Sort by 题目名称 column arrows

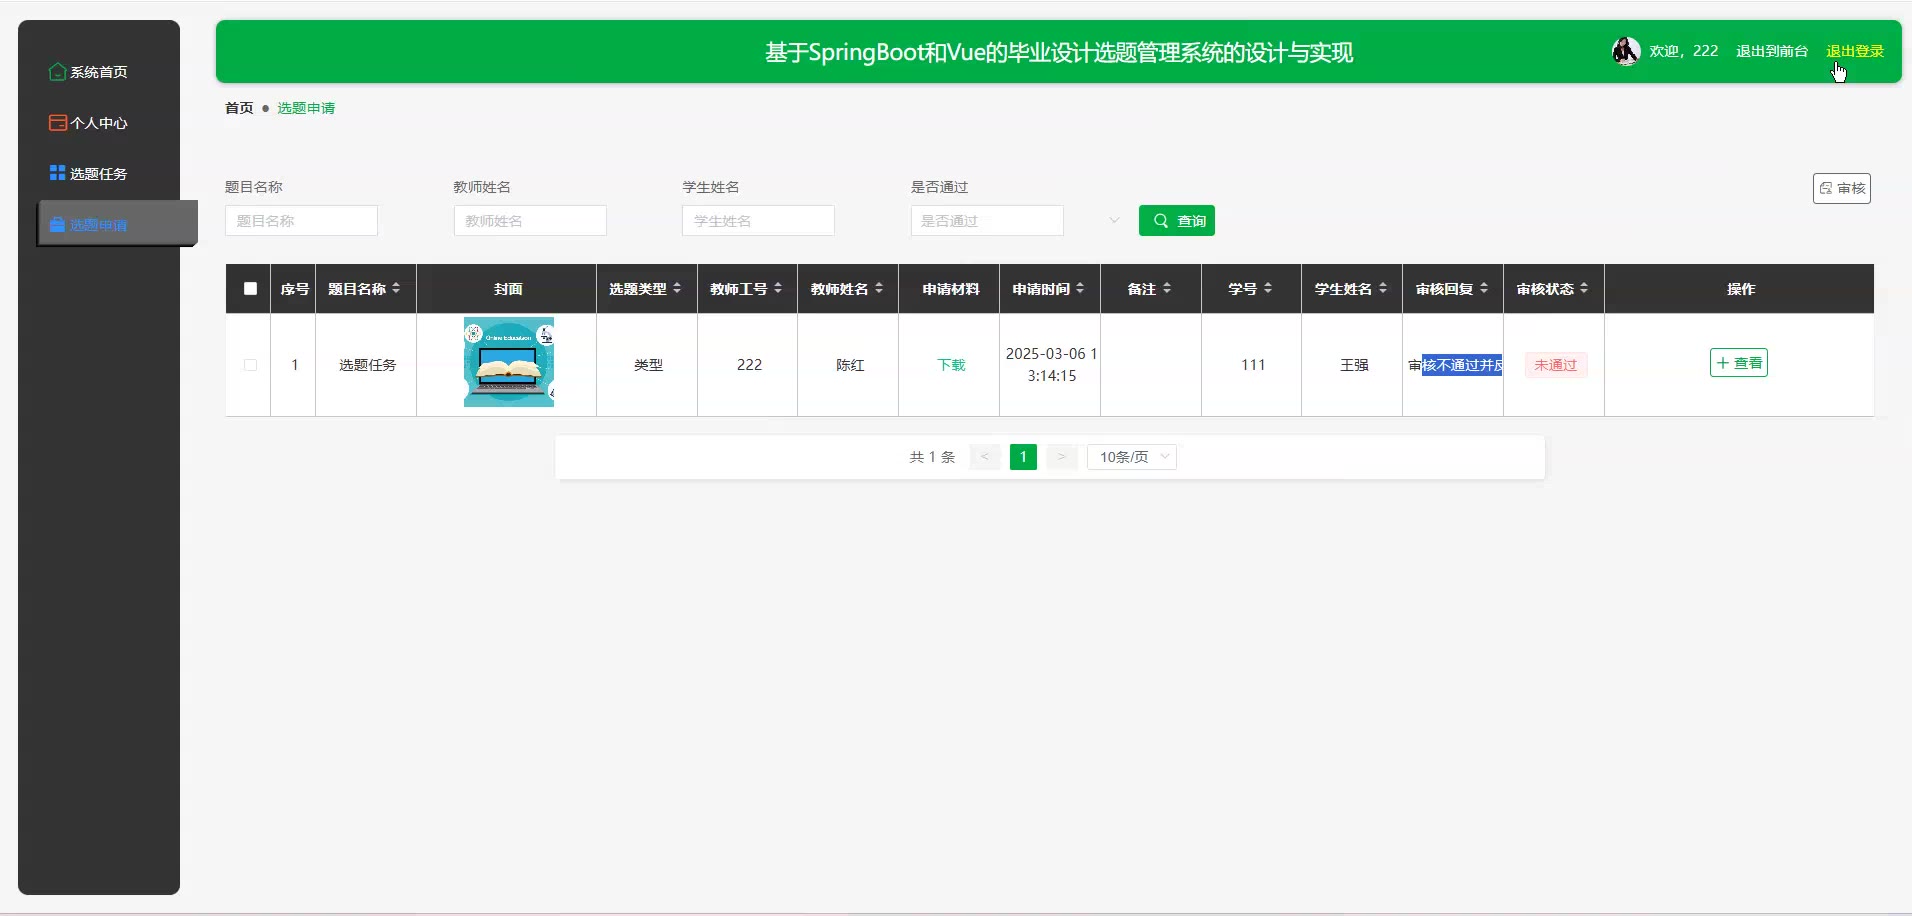point(396,288)
